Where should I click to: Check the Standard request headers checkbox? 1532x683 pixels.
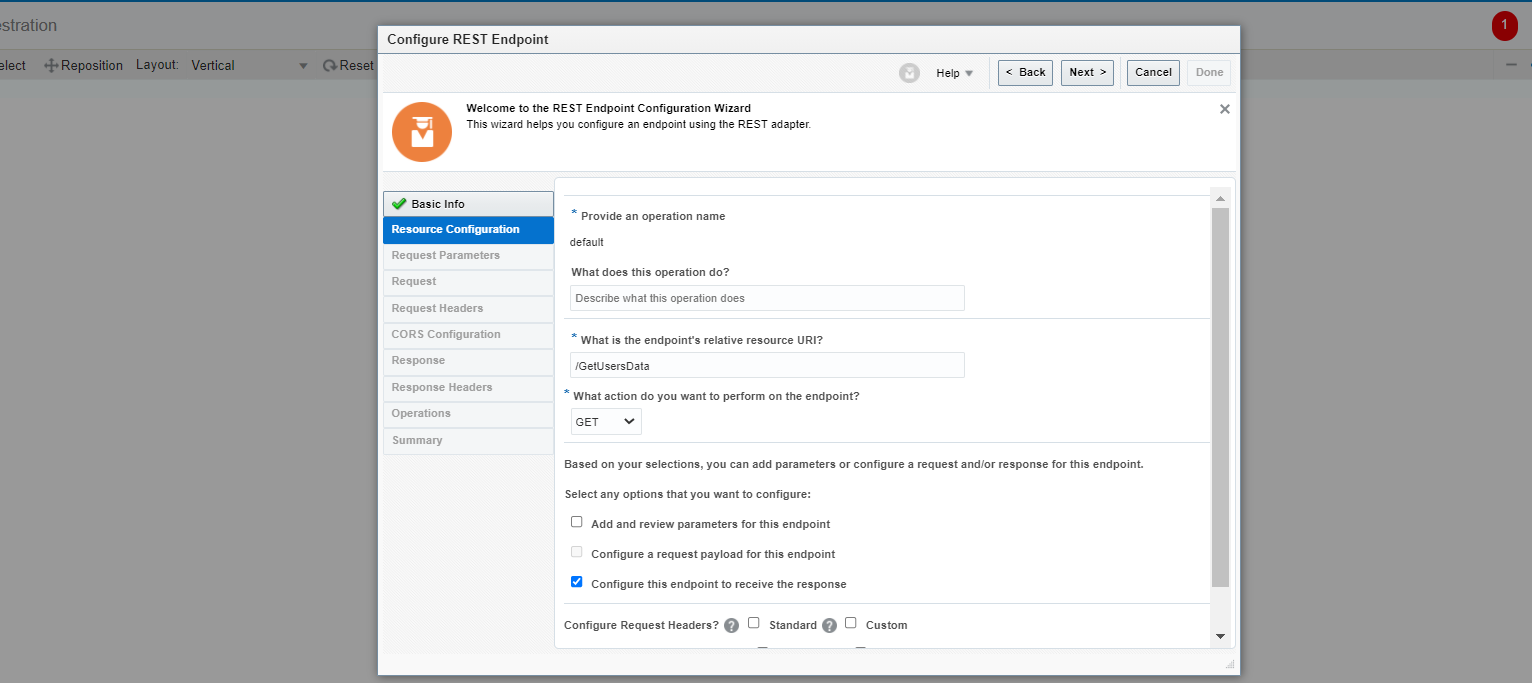(x=753, y=623)
